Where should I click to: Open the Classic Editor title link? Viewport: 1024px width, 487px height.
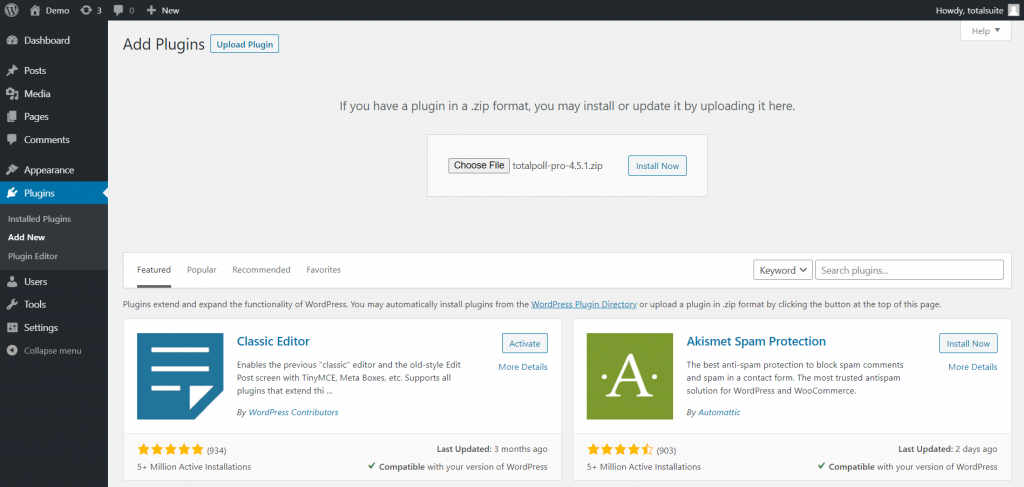[x=273, y=341]
